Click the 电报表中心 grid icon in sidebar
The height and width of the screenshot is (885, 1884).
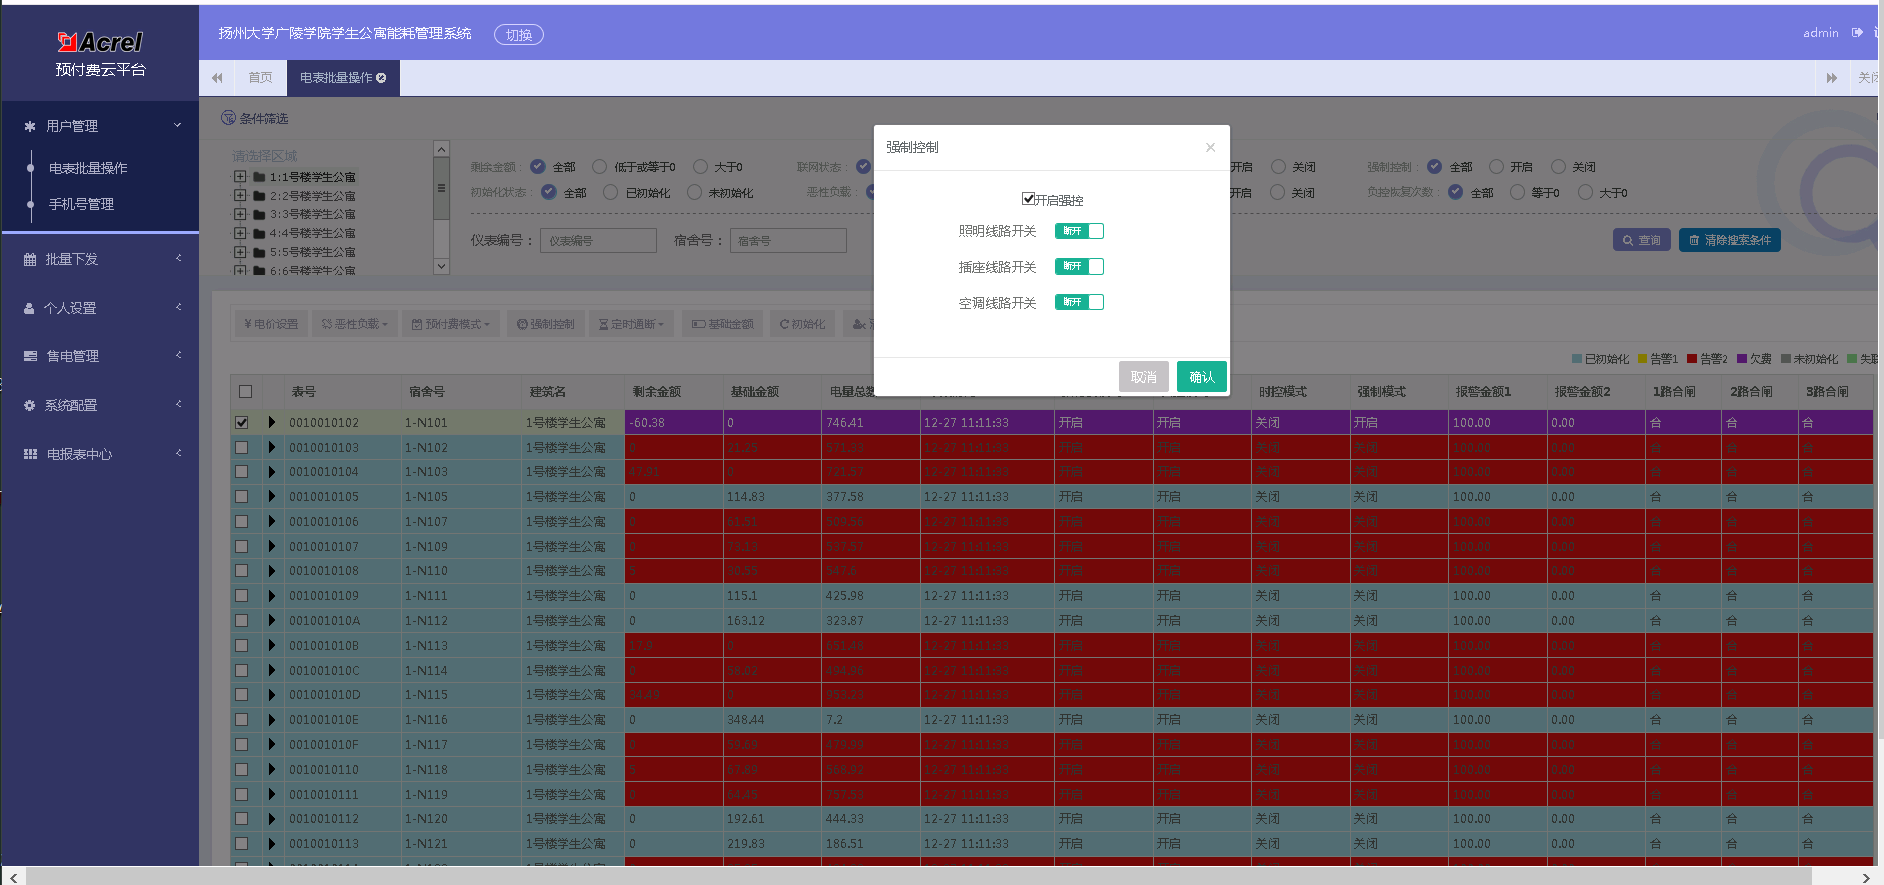point(30,454)
